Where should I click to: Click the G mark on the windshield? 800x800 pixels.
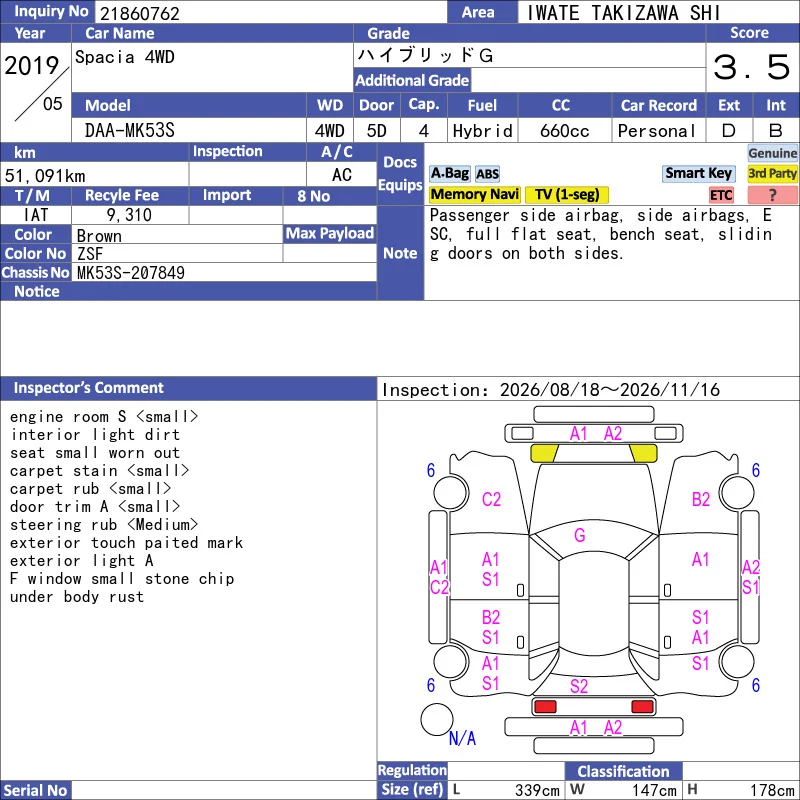click(x=580, y=535)
